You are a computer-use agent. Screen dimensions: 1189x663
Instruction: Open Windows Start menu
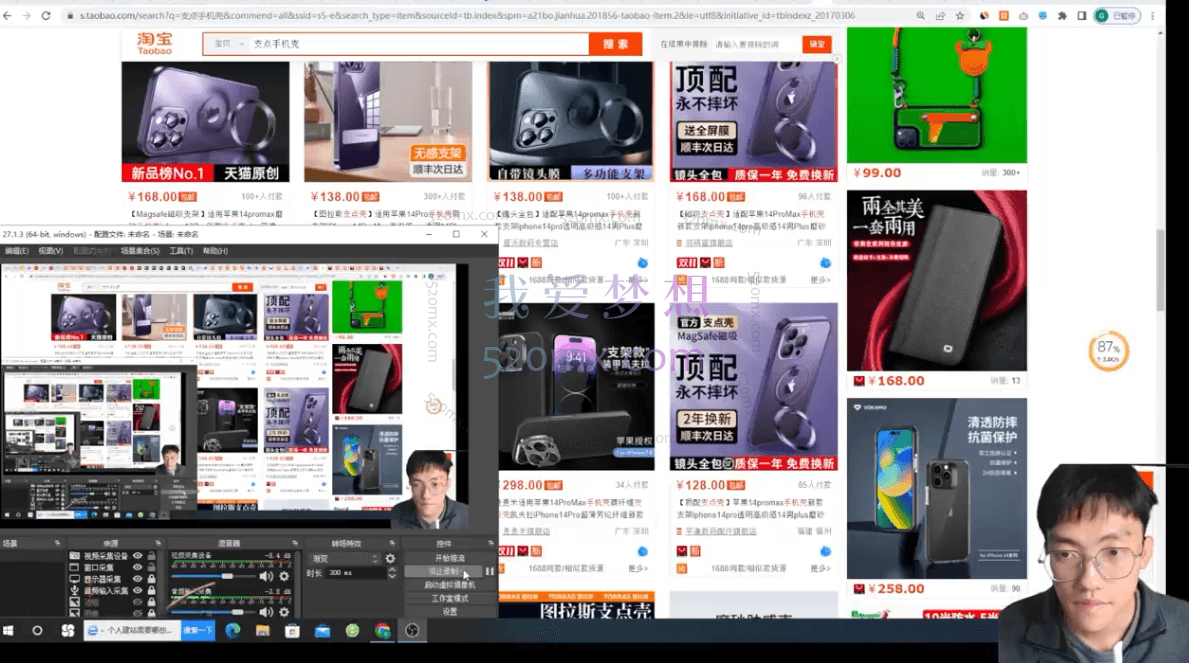click(9, 630)
